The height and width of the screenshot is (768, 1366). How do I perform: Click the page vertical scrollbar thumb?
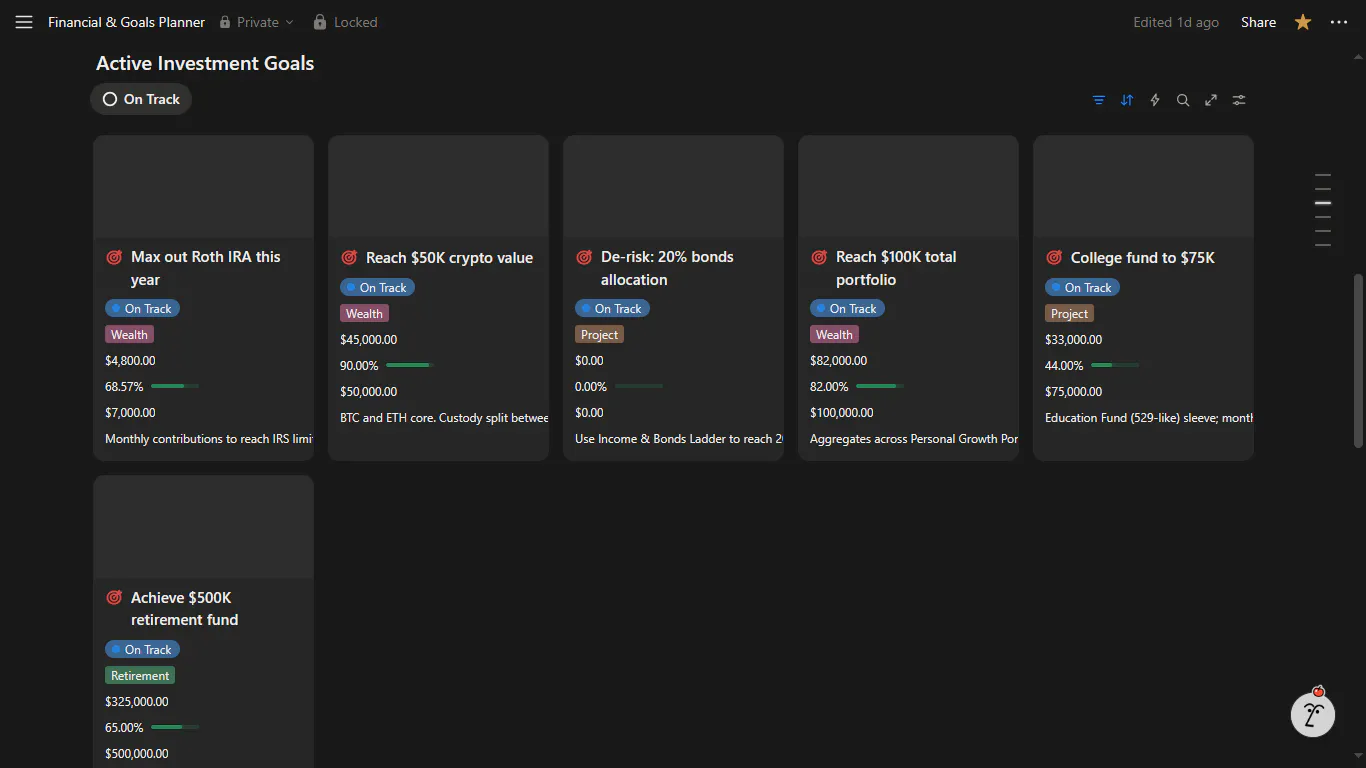pos(1358,360)
